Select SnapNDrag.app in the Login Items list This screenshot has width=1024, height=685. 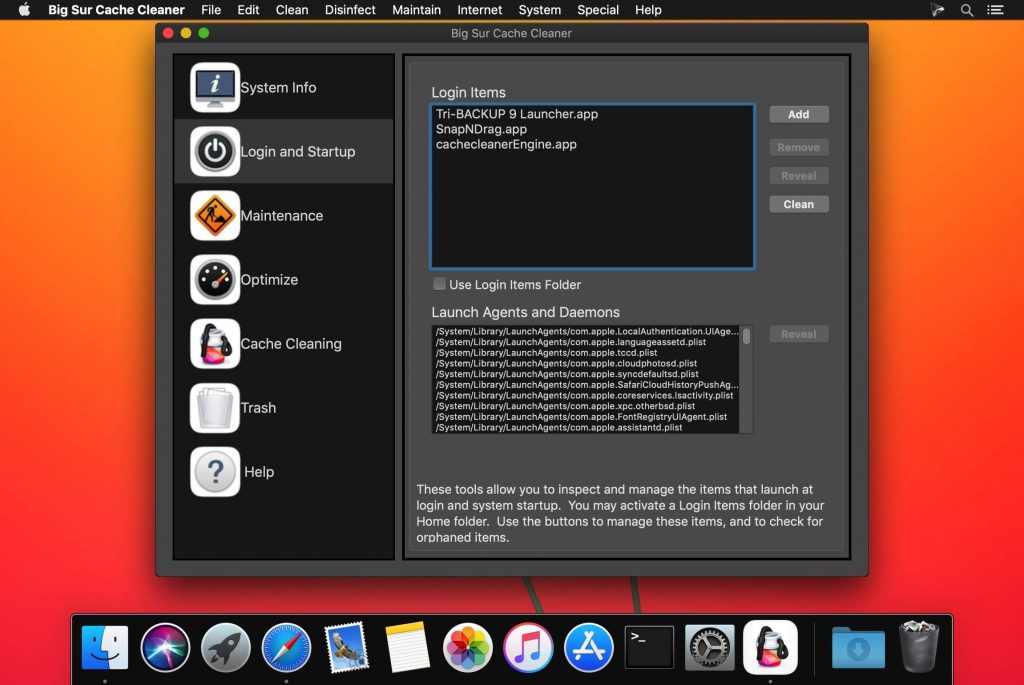(481, 129)
